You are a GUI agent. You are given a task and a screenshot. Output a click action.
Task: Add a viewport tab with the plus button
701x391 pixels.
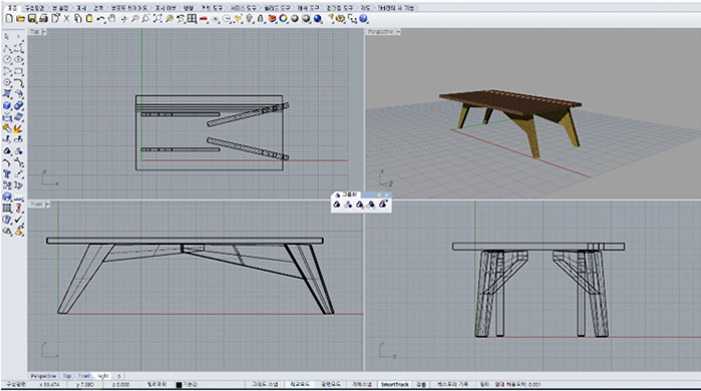point(118,376)
